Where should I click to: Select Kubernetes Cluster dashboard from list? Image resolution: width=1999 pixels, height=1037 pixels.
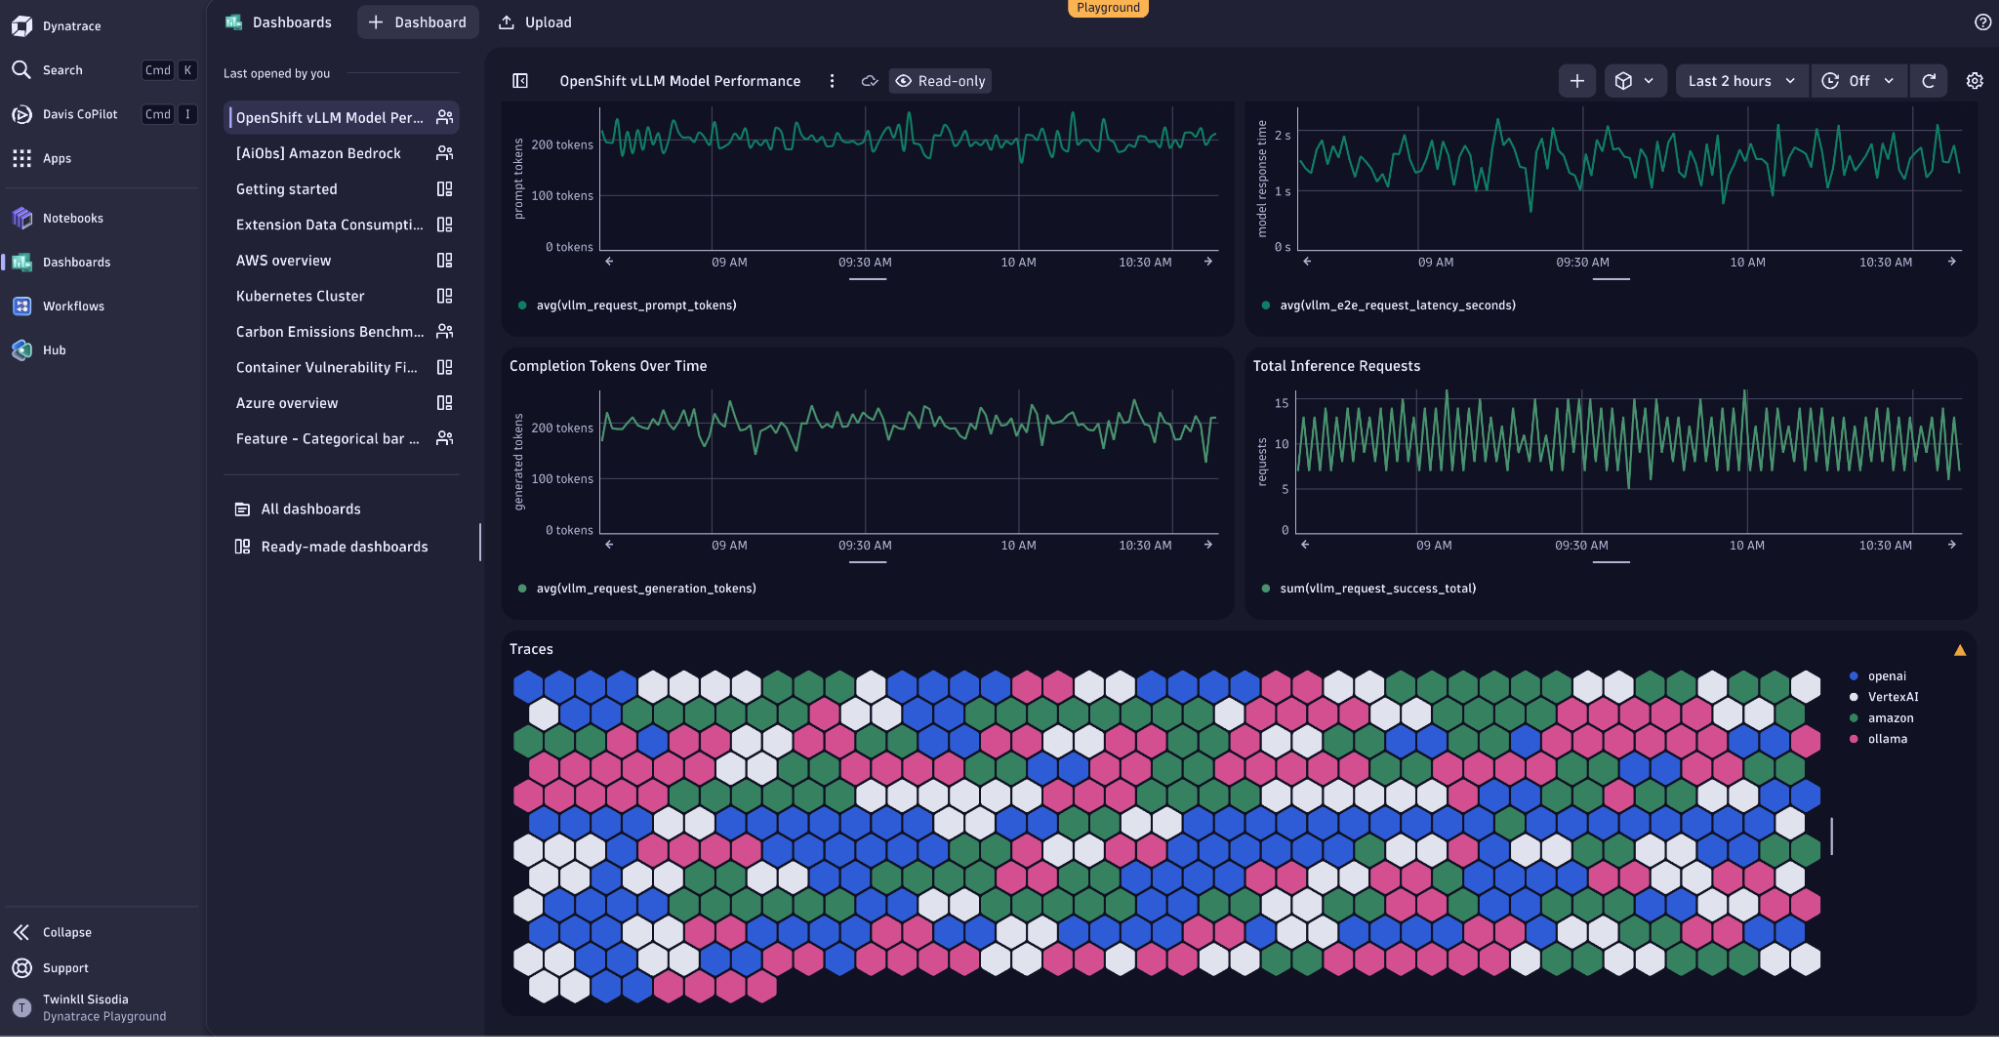coord(300,296)
